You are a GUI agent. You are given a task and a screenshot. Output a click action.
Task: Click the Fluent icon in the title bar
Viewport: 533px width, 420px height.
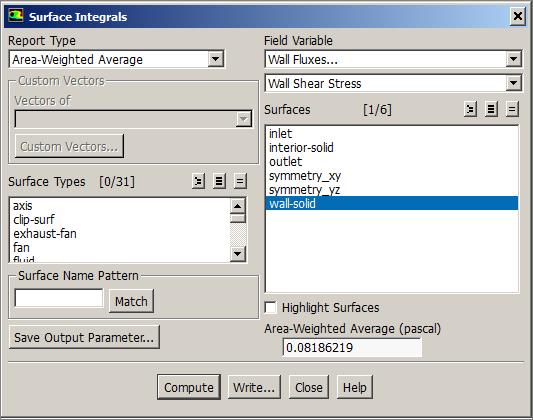click(x=16, y=16)
